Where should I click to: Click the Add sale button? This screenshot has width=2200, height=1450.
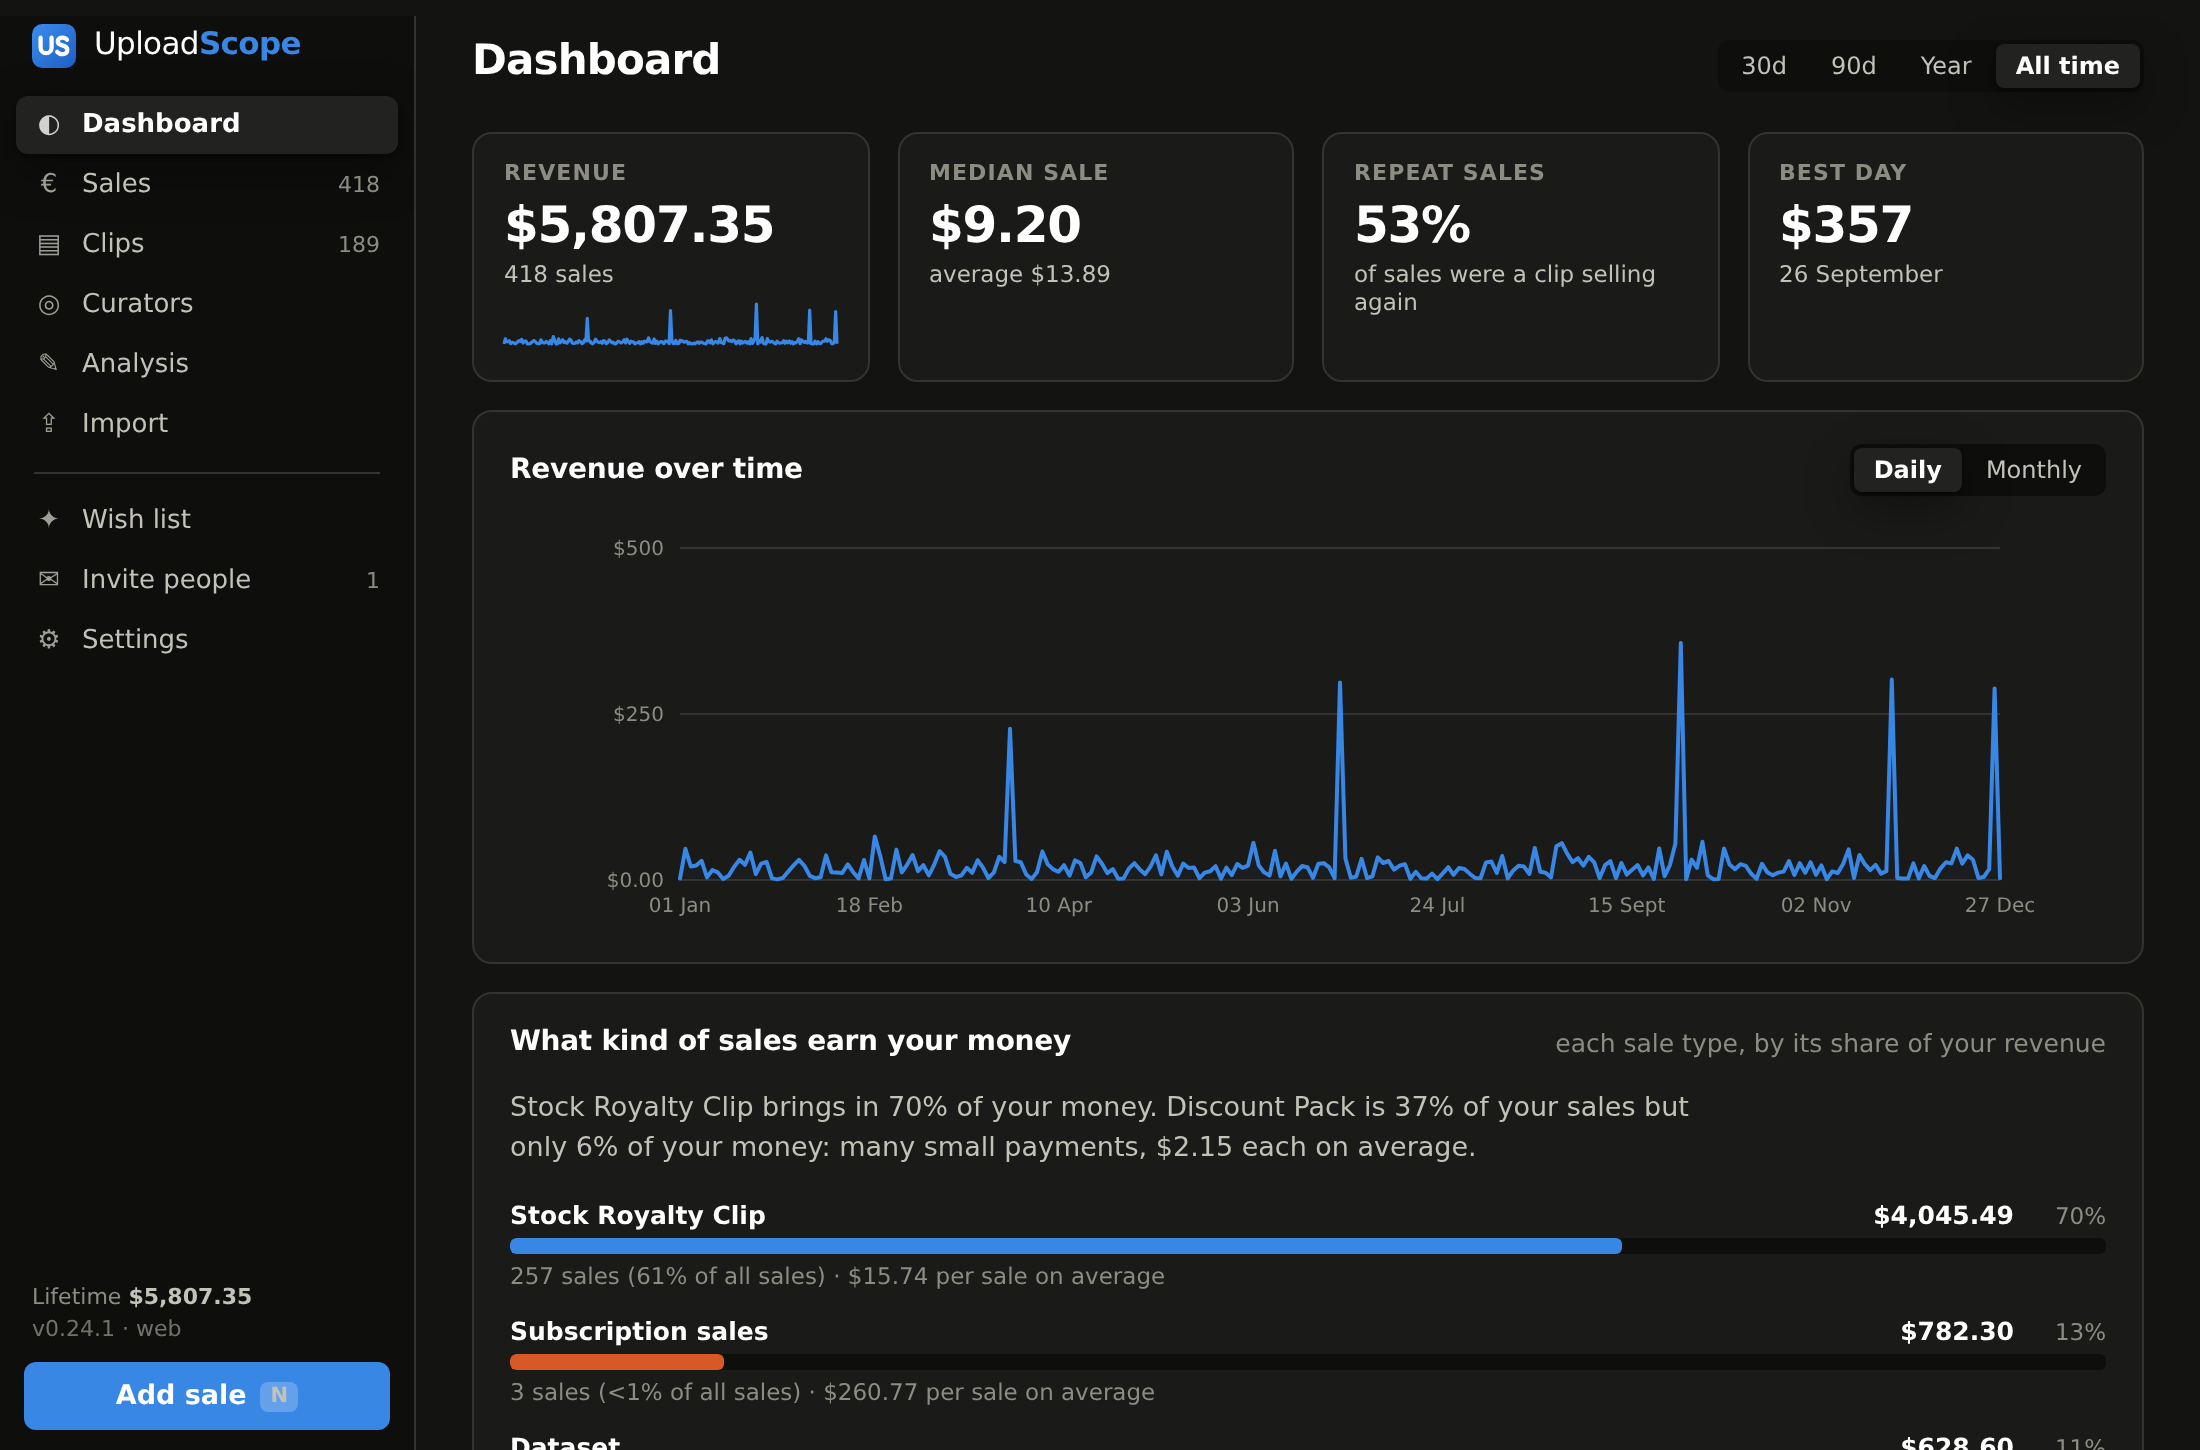click(207, 1395)
